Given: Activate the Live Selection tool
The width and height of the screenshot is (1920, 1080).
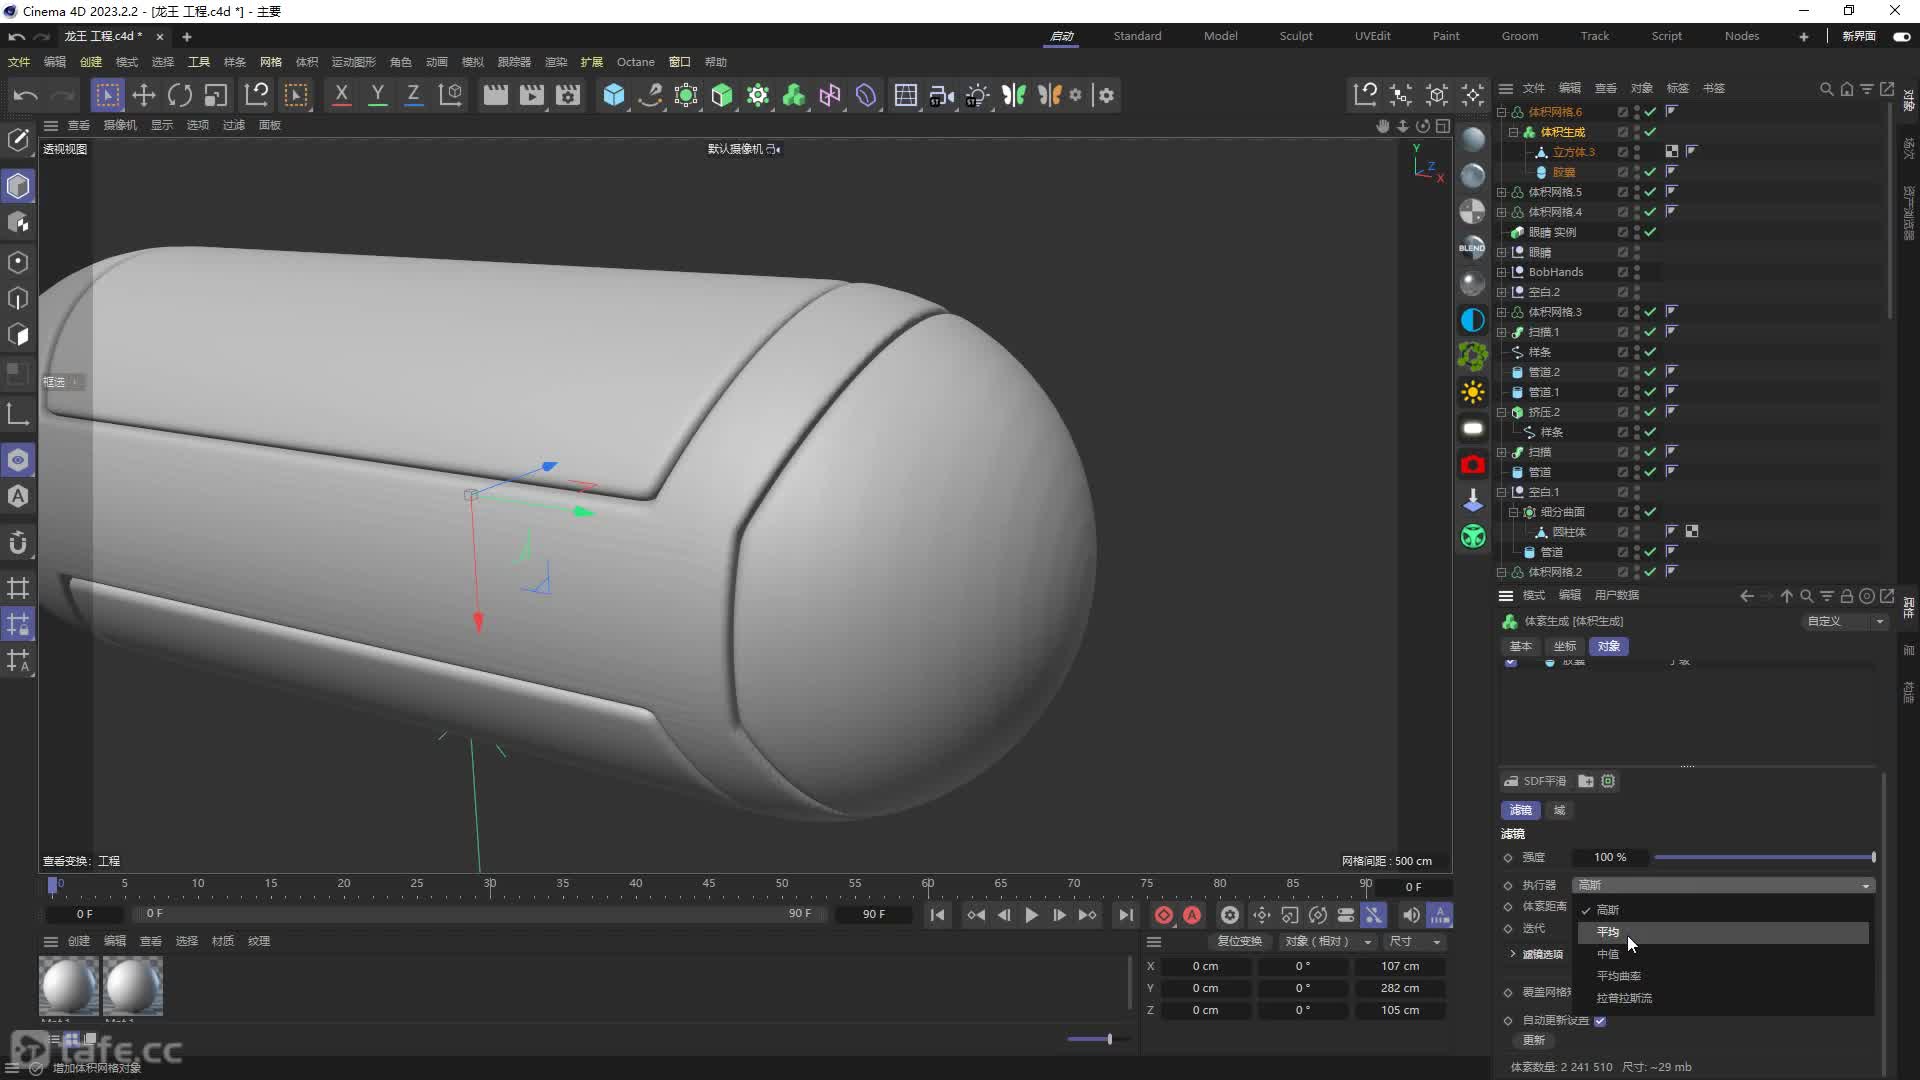Looking at the screenshot, I should pyautogui.click(x=108, y=95).
